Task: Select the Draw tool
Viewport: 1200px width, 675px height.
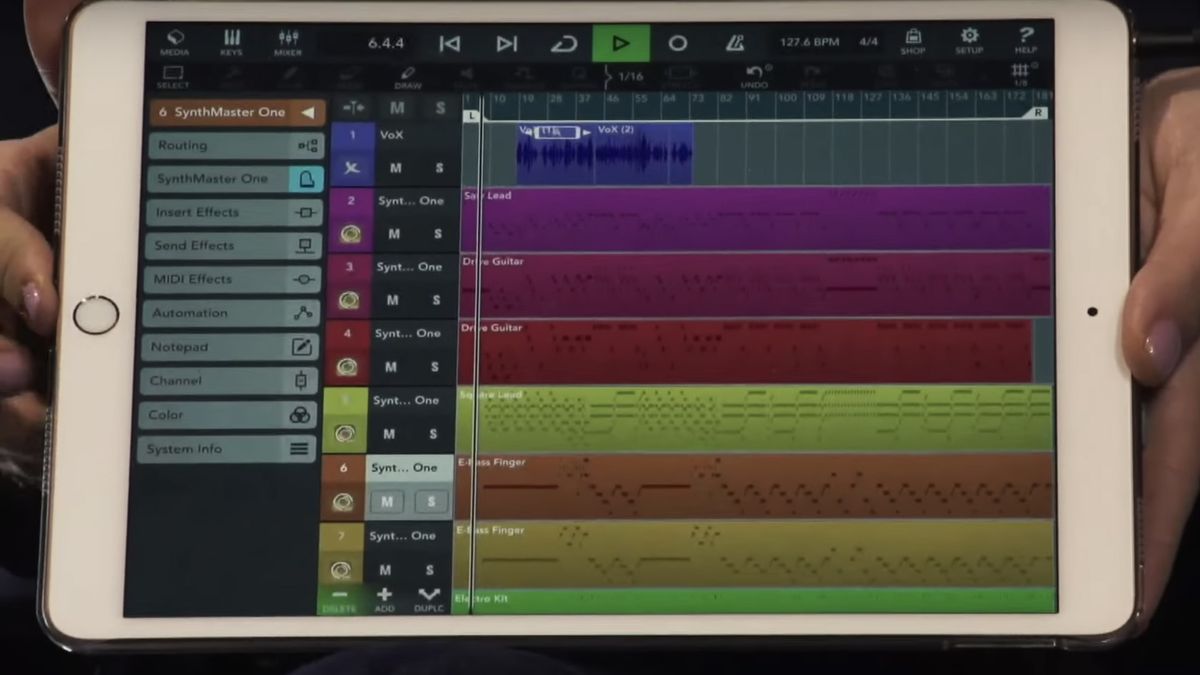Action: point(408,75)
